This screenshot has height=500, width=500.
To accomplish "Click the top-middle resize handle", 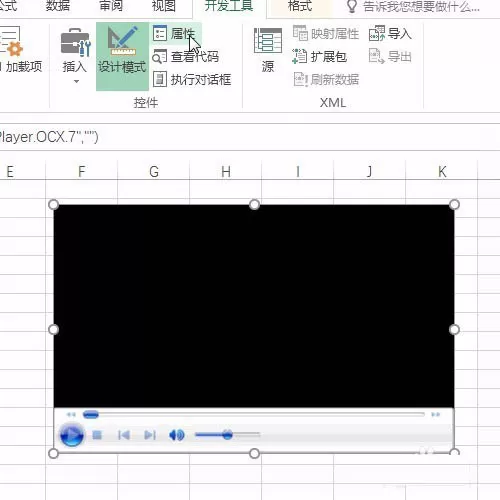I will [254, 204].
